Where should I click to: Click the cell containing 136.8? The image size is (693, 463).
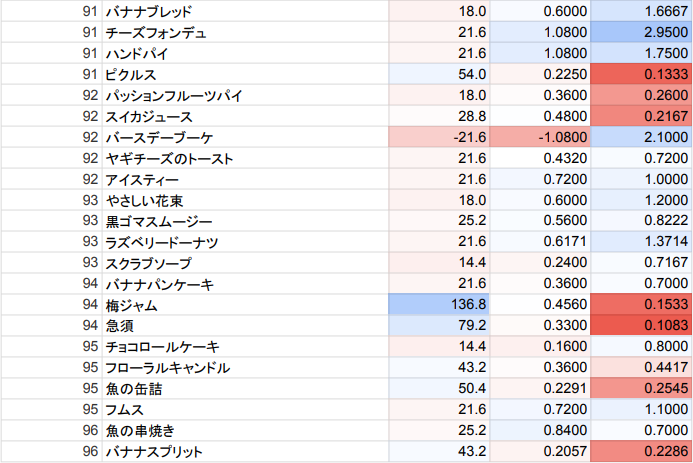[x=440, y=305]
